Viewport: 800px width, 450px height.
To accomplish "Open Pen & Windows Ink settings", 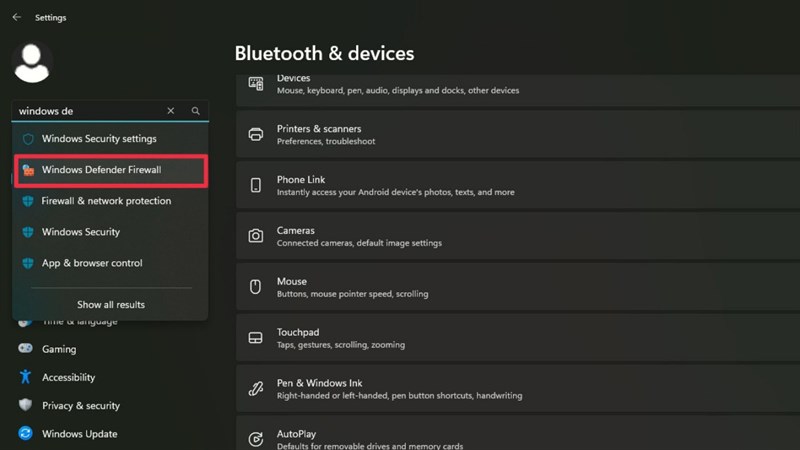I will click(x=518, y=389).
